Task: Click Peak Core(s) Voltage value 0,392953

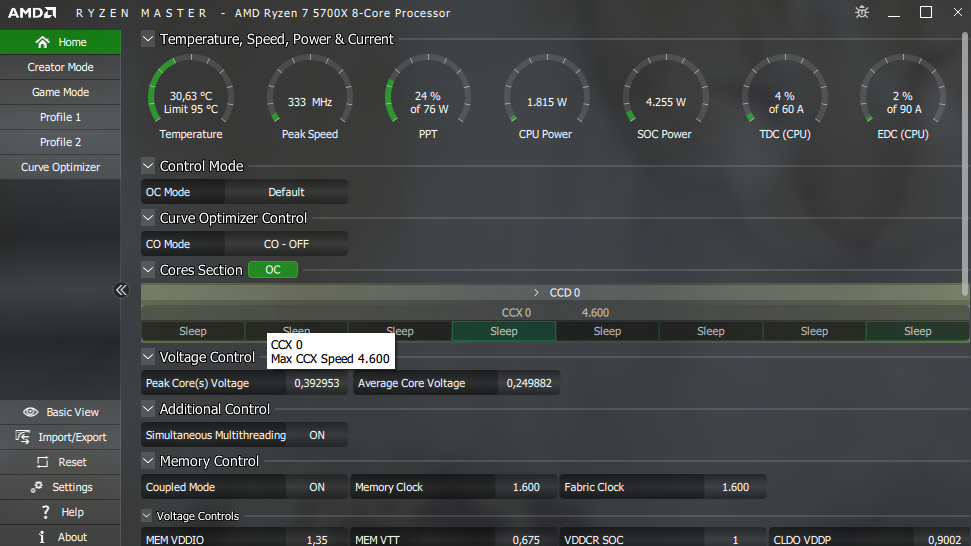Action: (x=316, y=383)
